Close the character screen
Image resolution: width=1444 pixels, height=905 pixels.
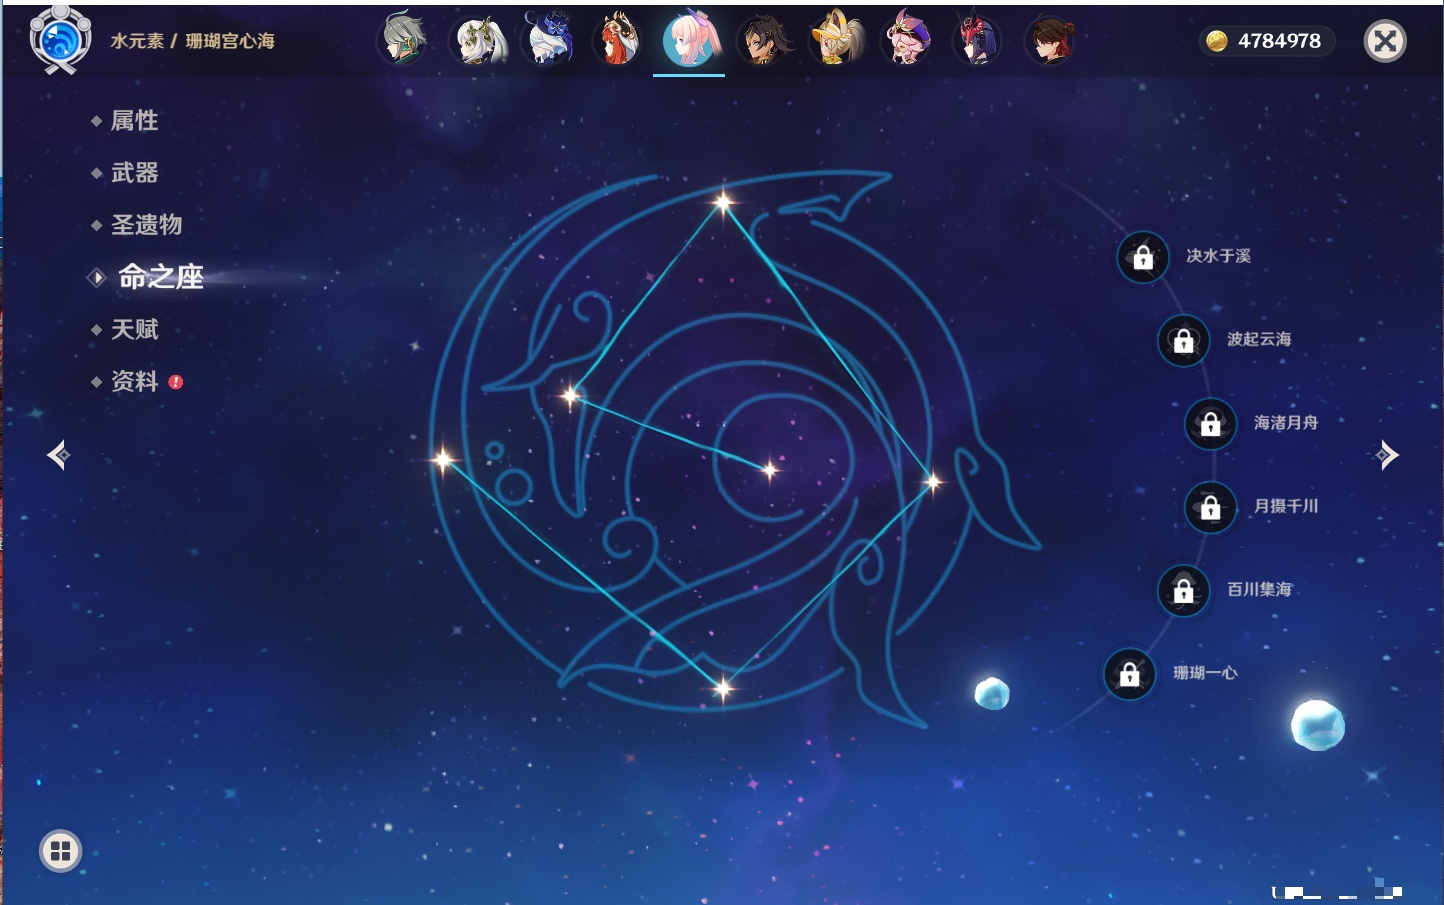click(1385, 41)
